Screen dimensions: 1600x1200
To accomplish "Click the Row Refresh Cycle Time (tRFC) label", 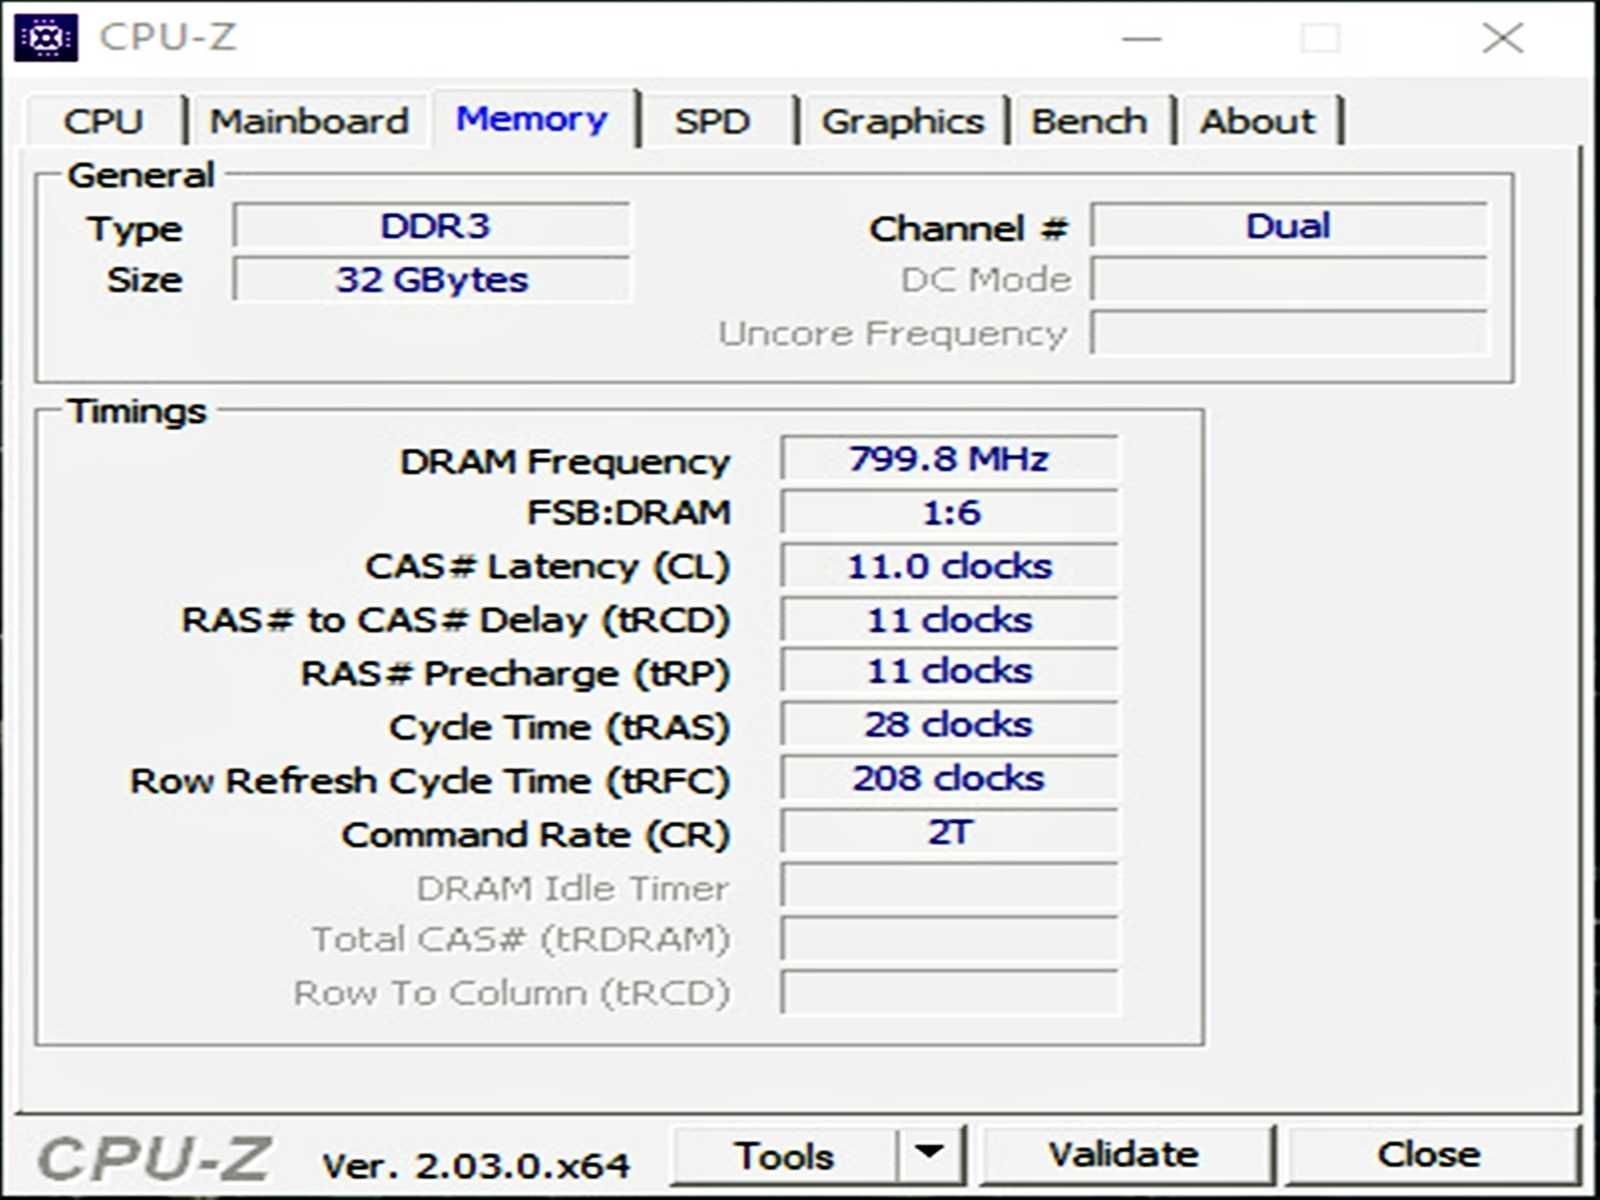I will point(430,781).
